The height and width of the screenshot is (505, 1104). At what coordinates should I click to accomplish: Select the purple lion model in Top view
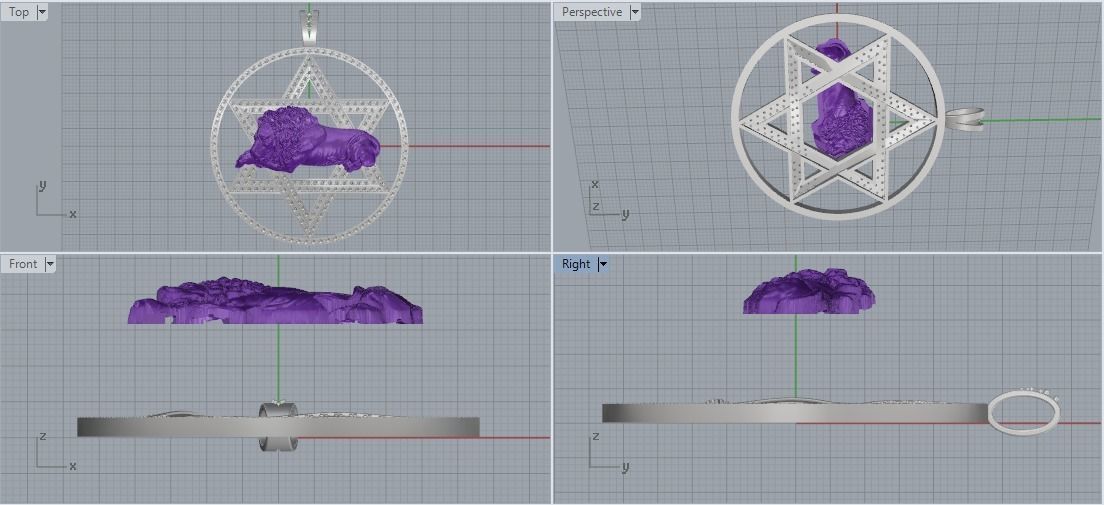[307, 138]
